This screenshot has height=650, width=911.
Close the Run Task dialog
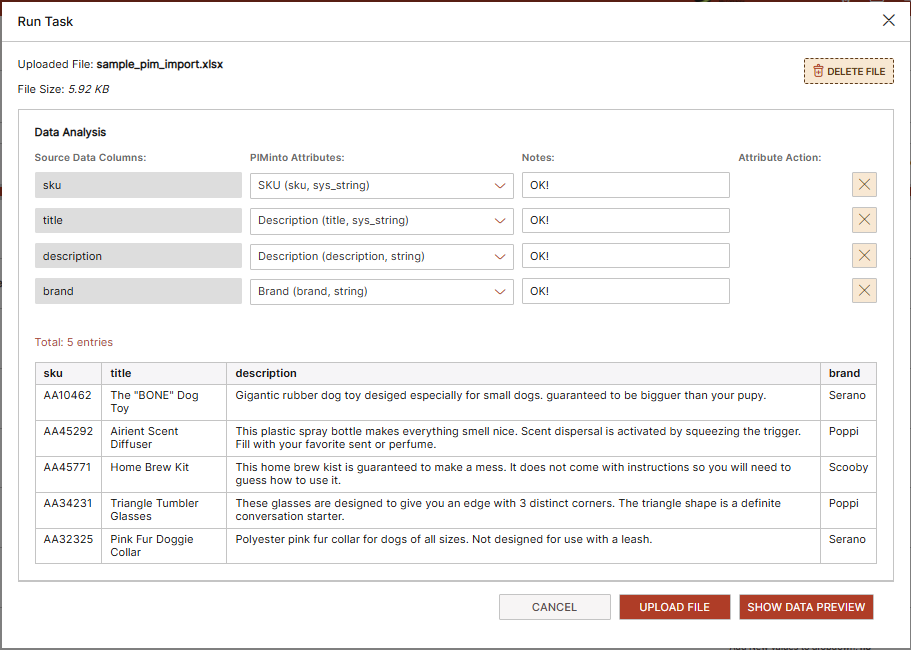click(888, 21)
